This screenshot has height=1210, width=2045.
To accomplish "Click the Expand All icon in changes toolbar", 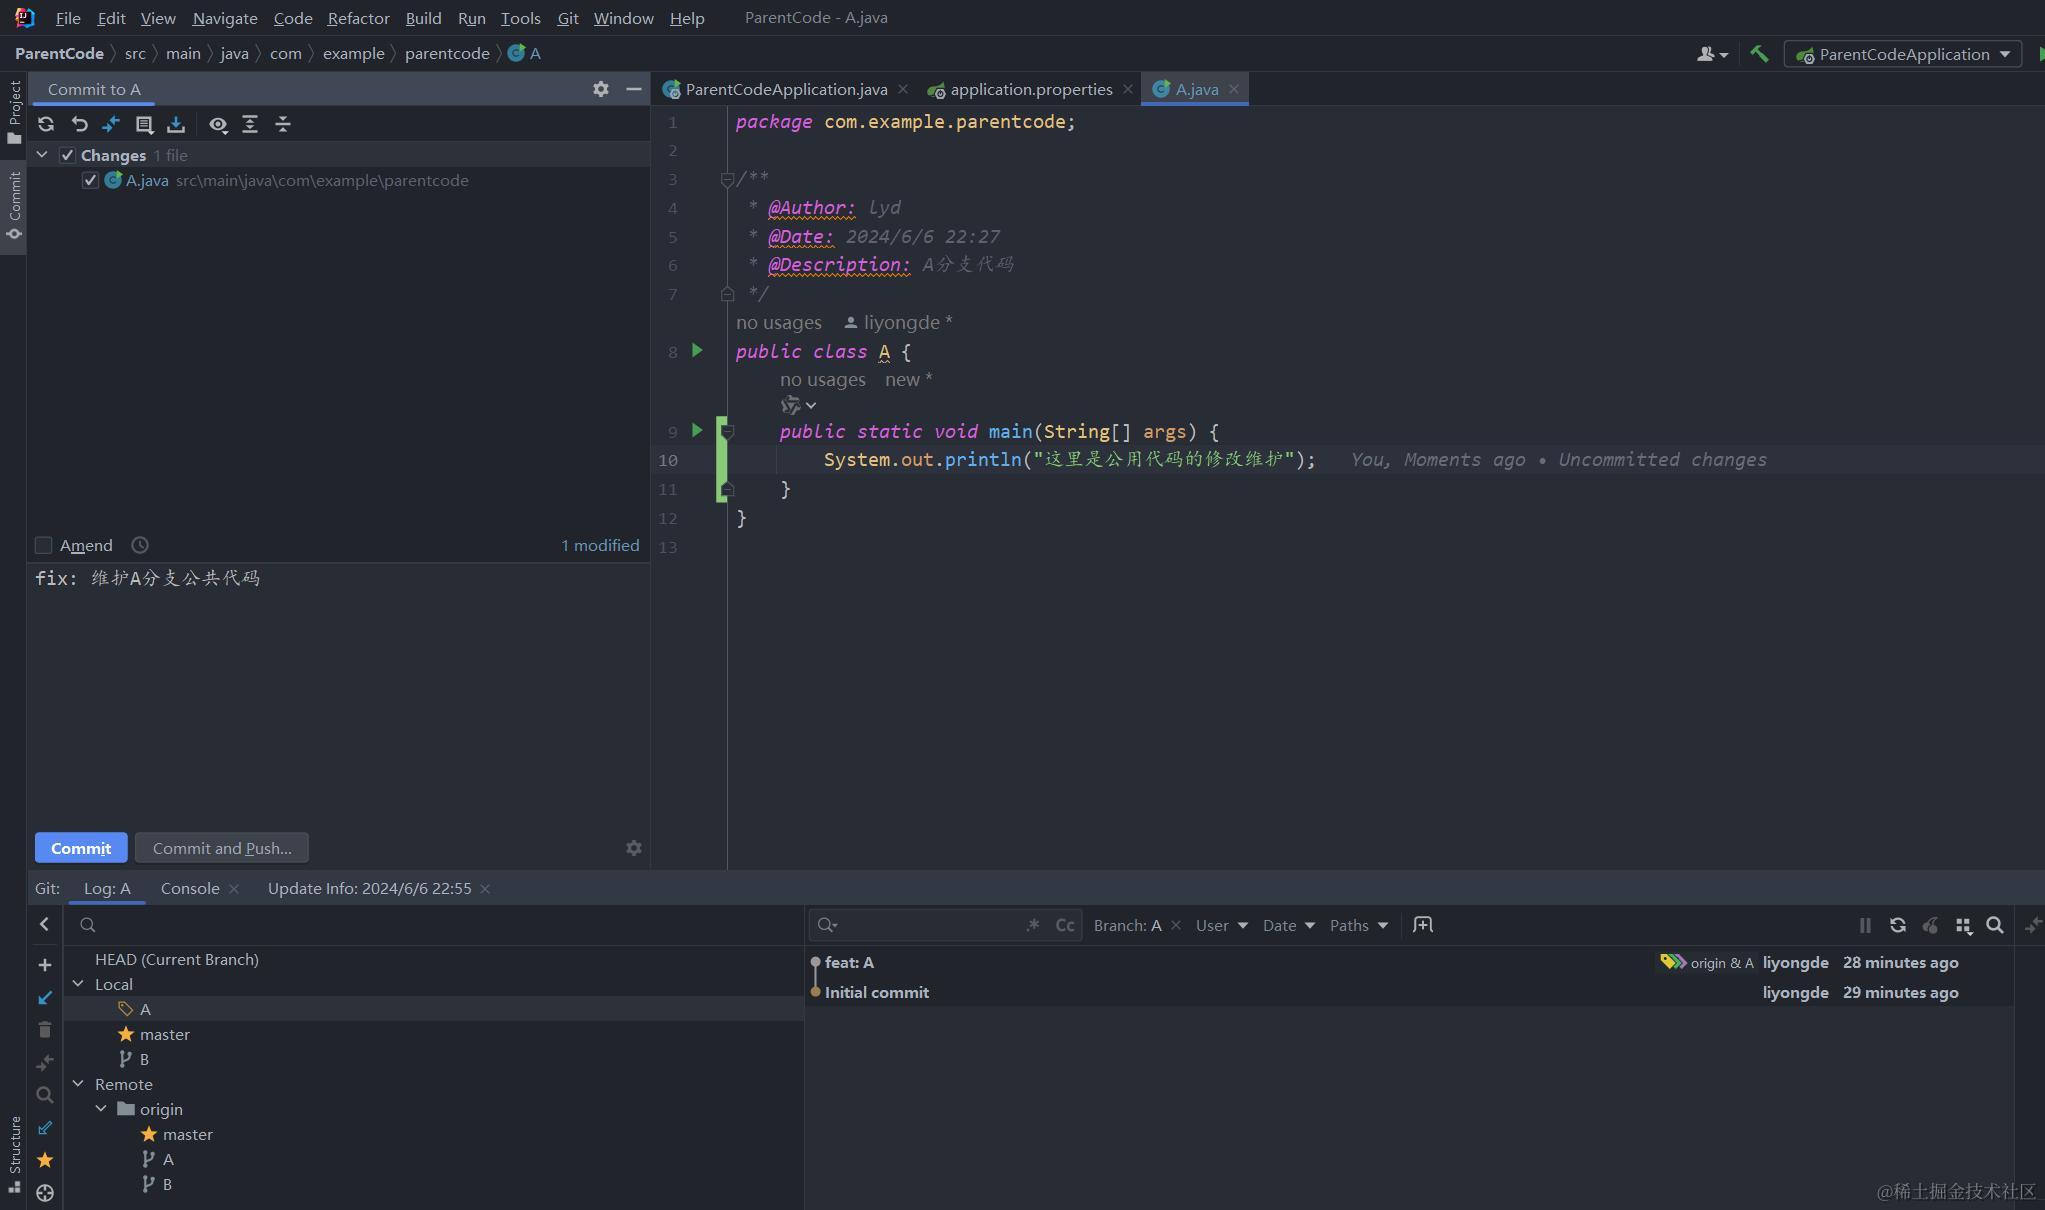I will [250, 124].
